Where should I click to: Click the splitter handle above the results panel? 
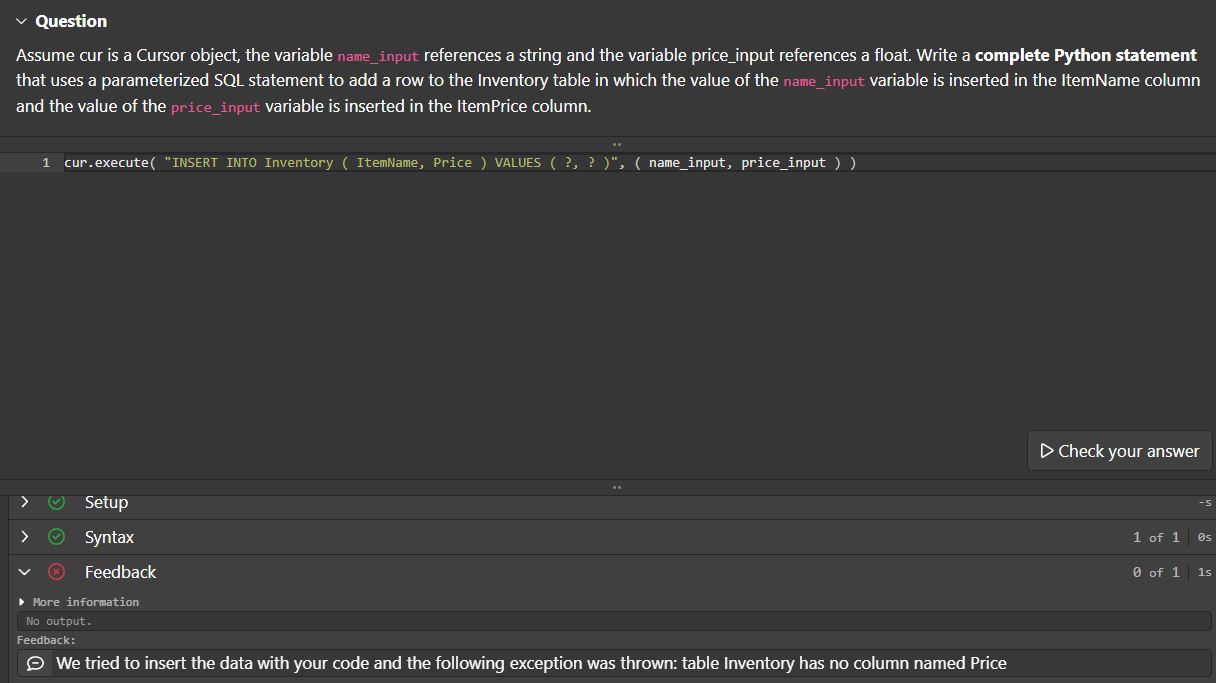[x=616, y=487]
